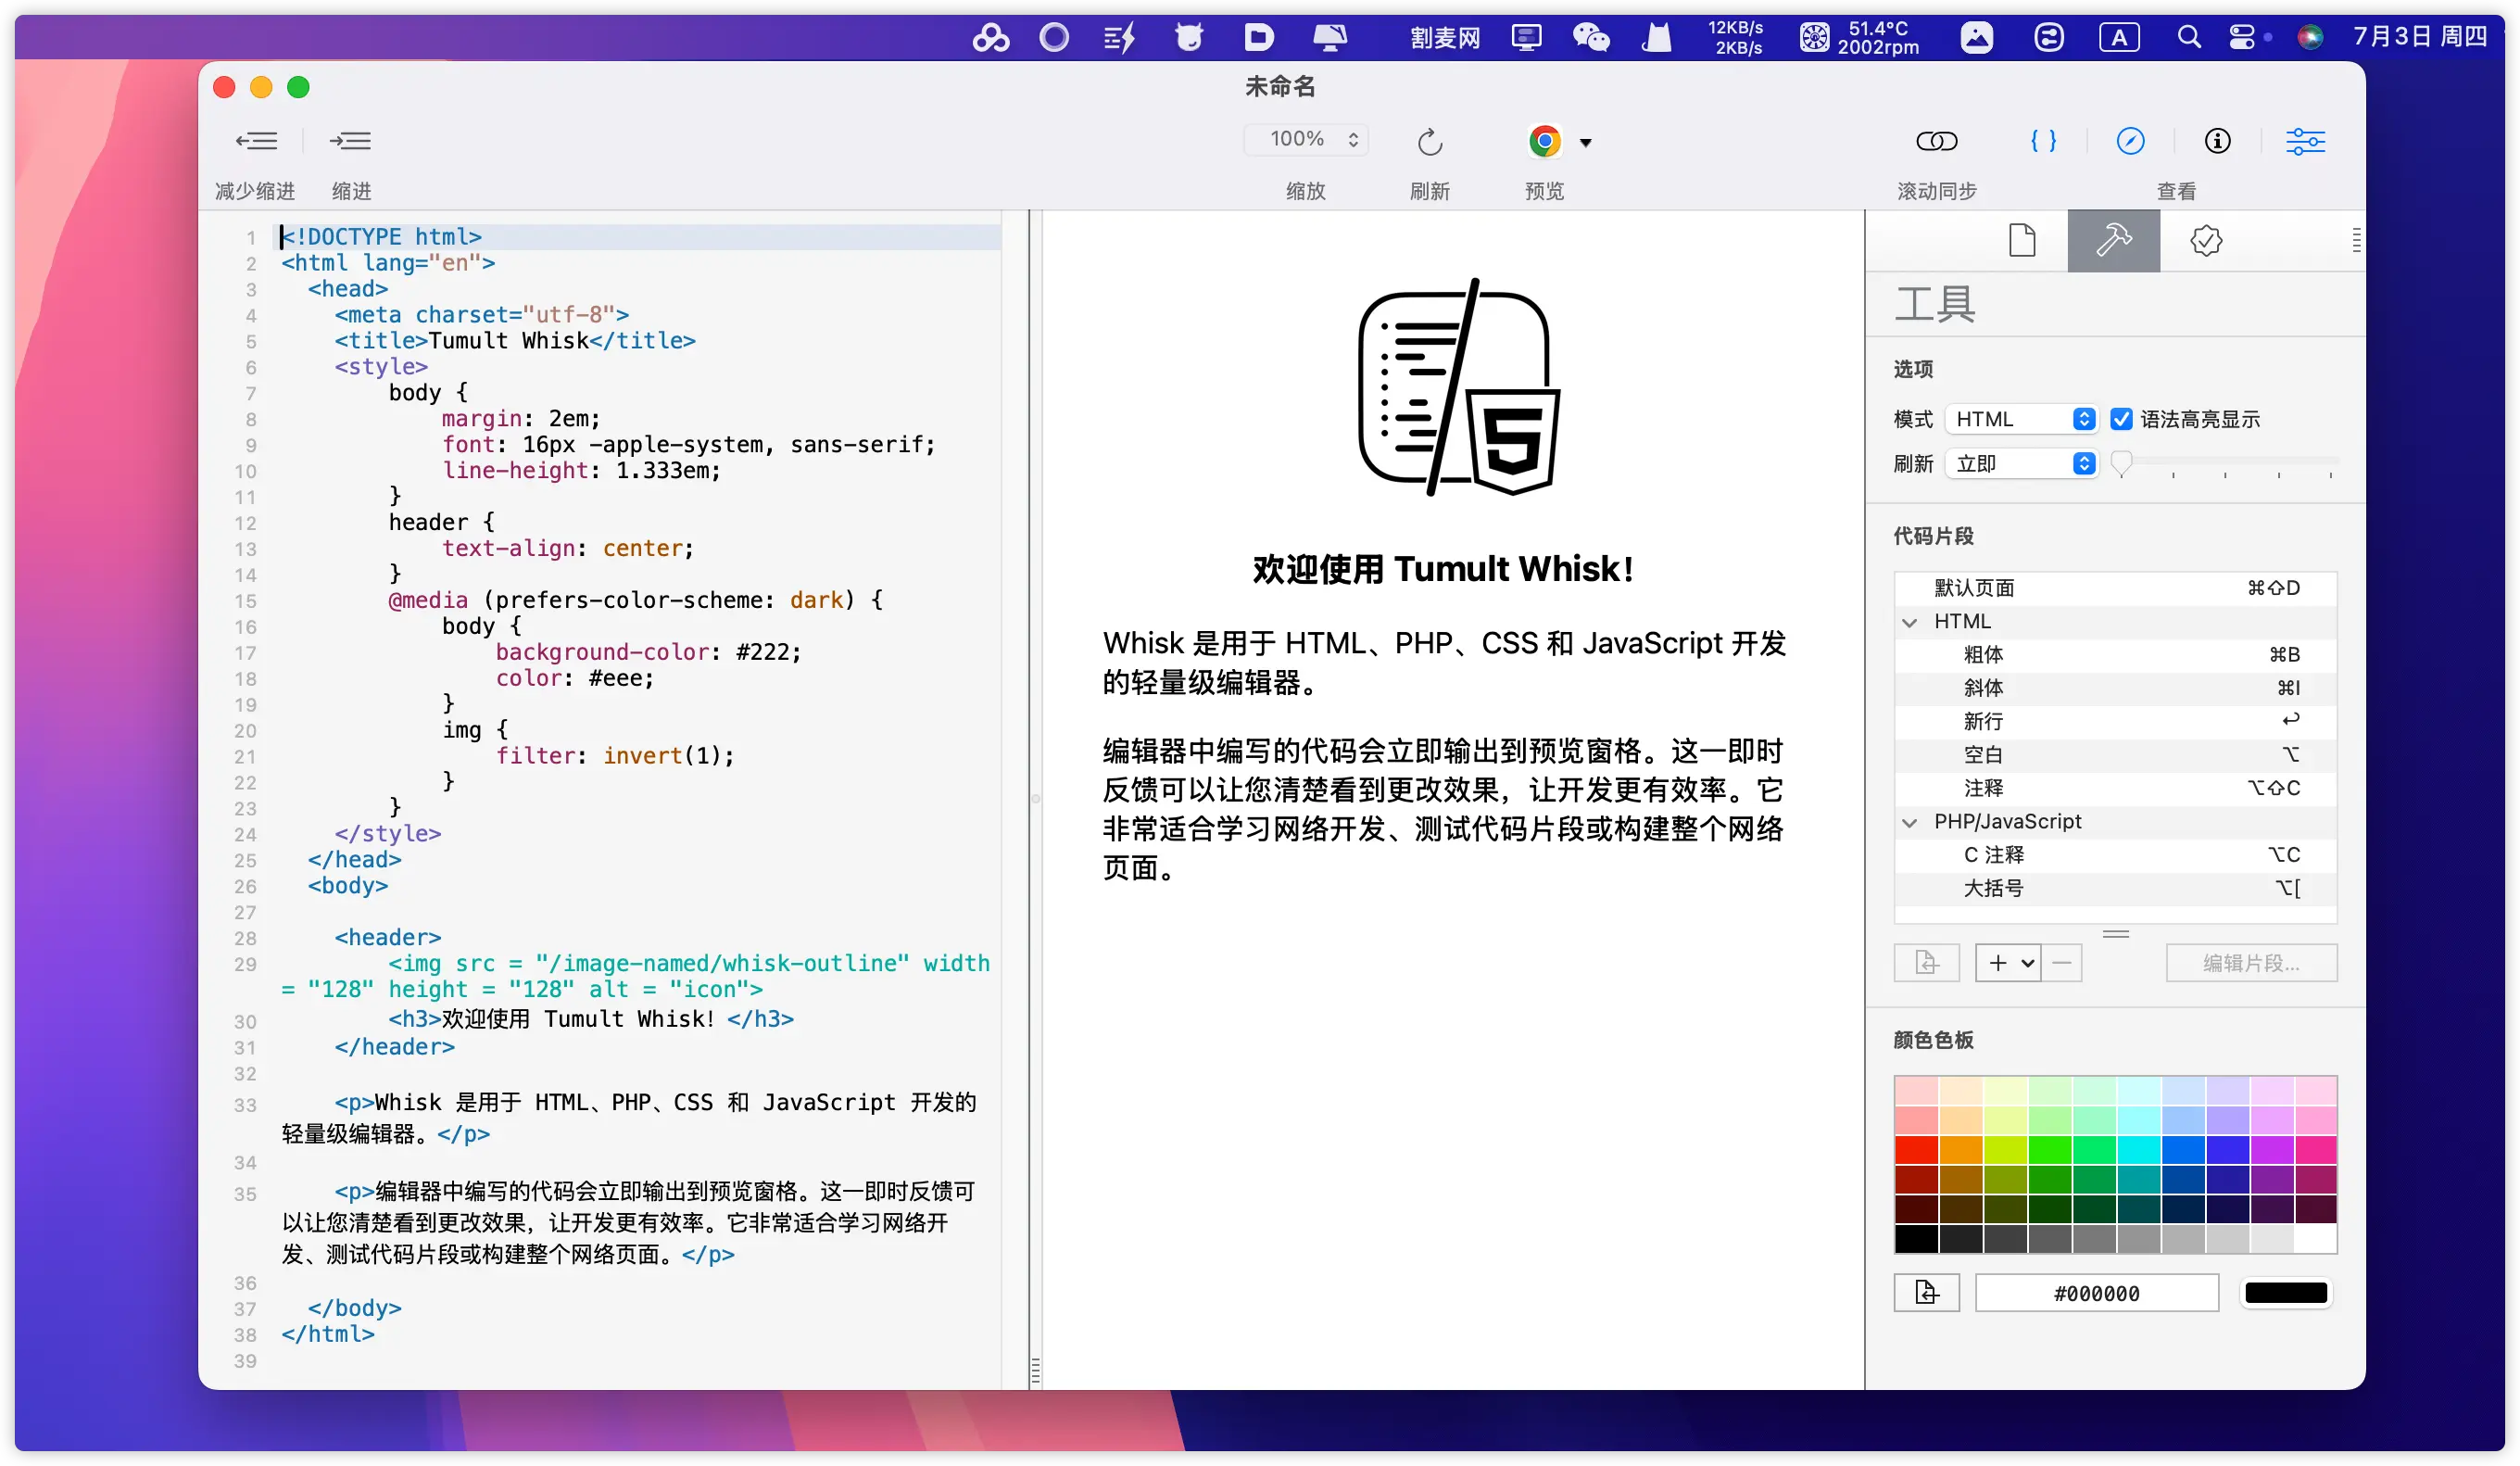
Task: Select the 新行 new line snippet
Action: (2115, 721)
